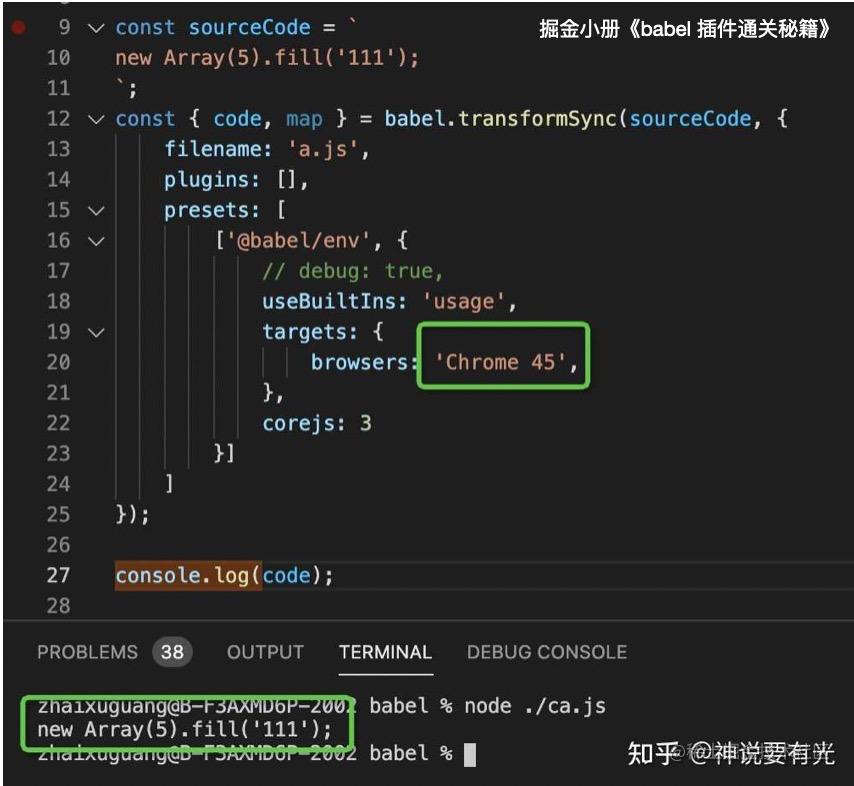This screenshot has height=786, width=854.
Task: Click the terminal command node ./ca.js
Action: [534, 706]
